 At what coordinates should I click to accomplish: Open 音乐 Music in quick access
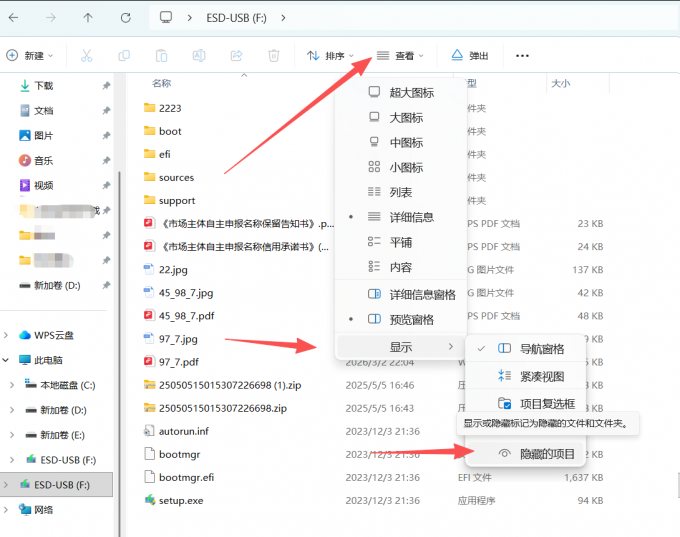coord(43,160)
